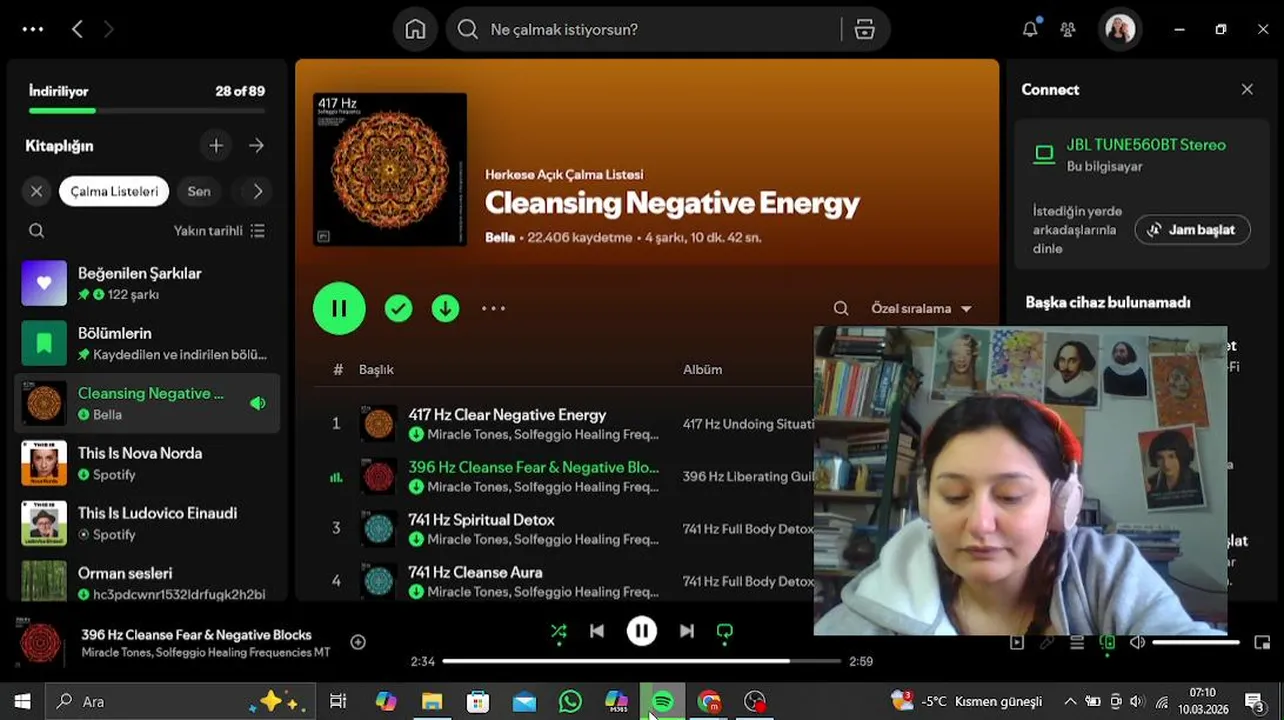Viewport: 1284px width, 720px height.
Task: Open the friend activity icon
Action: click(1068, 30)
